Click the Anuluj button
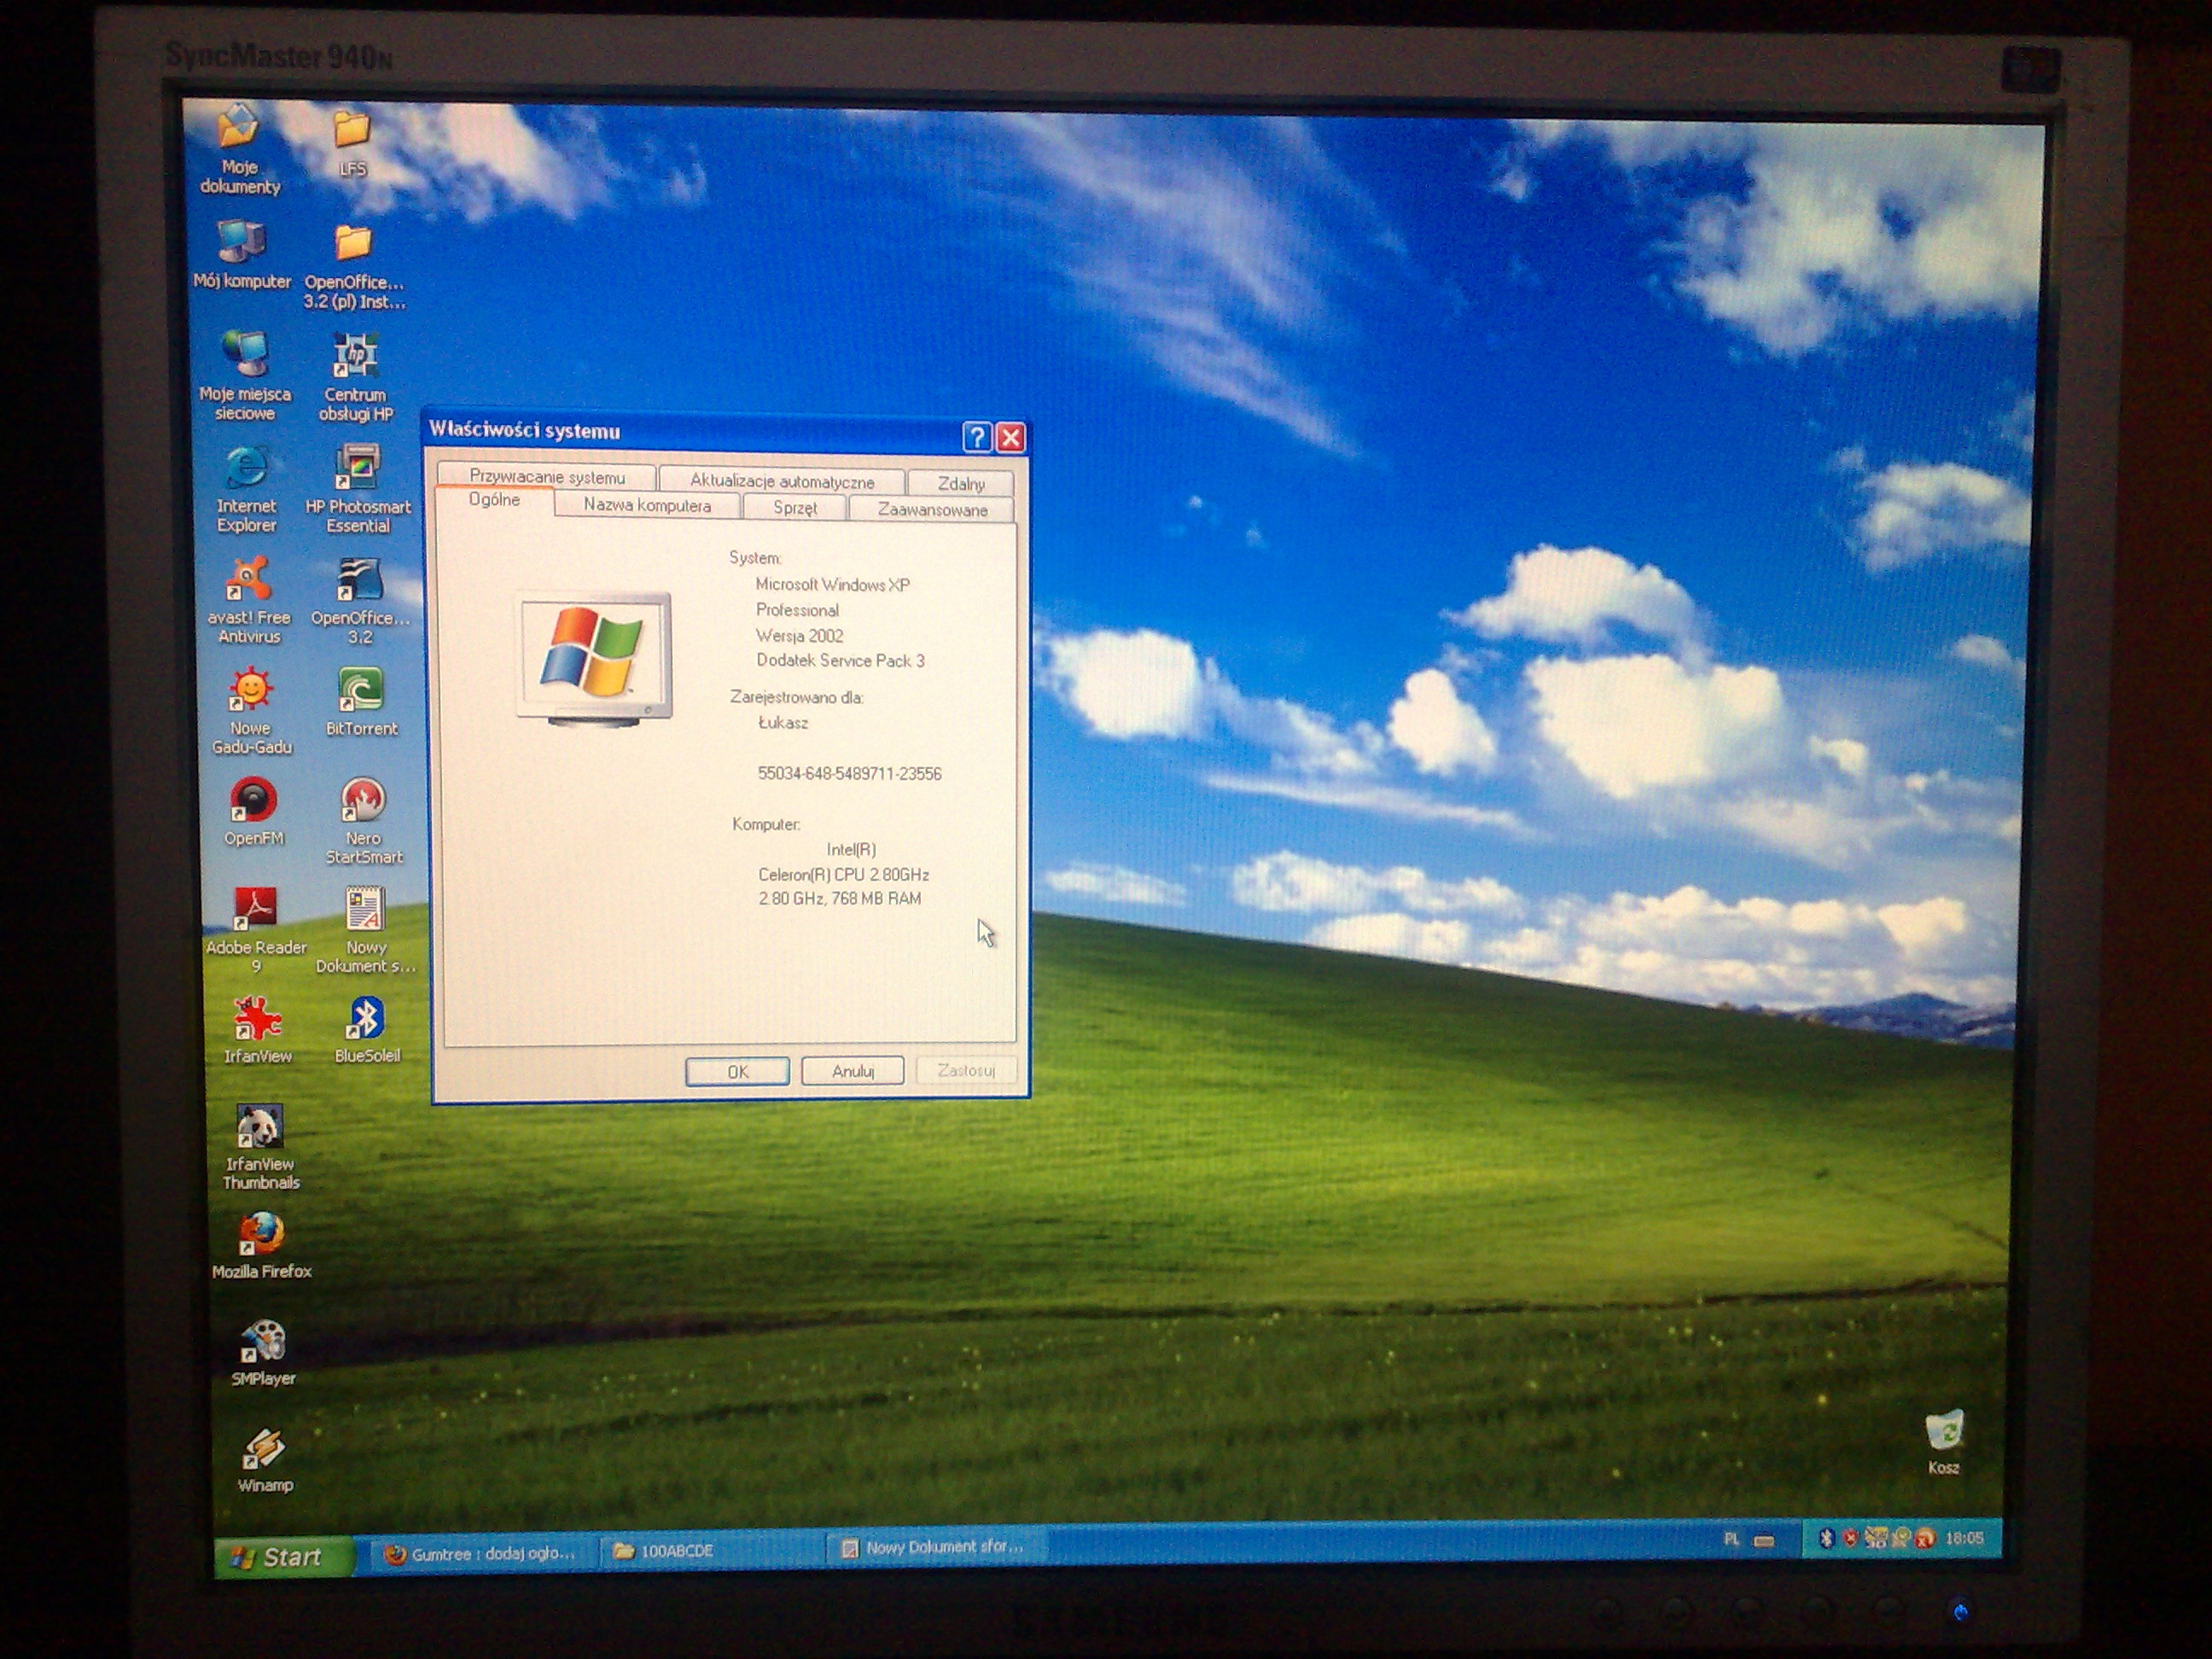Viewport: 2212px width, 1659px height. pos(852,1071)
